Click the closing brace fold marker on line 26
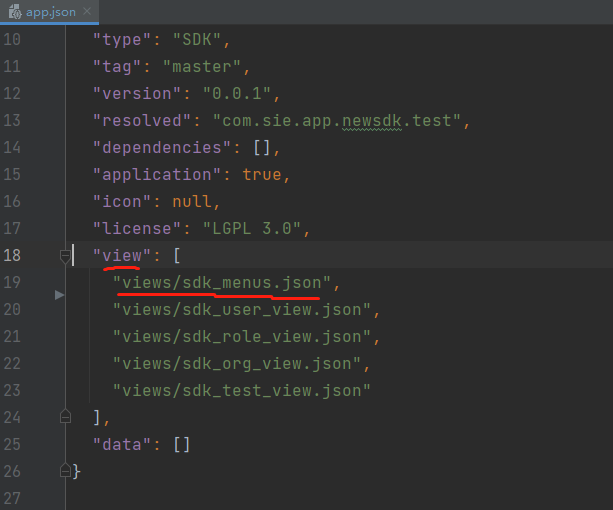 66,470
